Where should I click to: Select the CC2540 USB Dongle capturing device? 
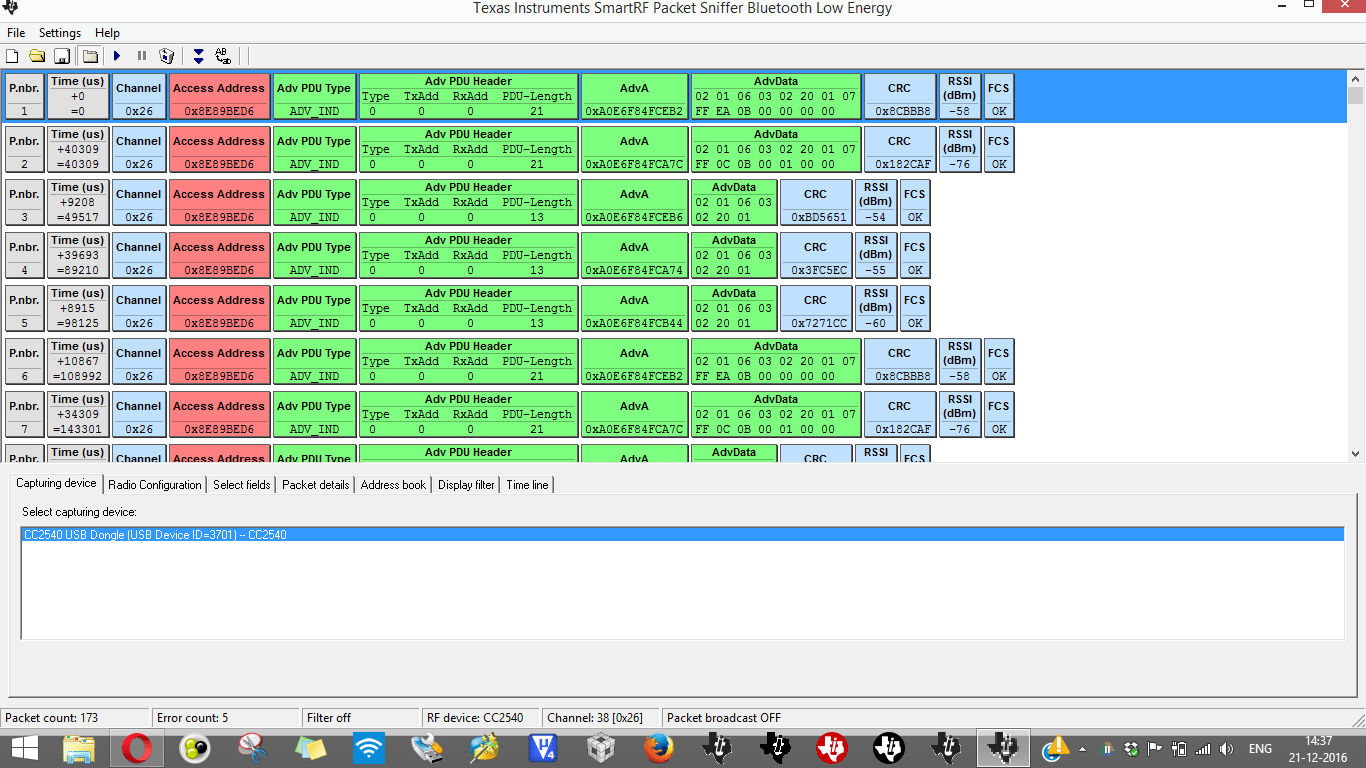pyautogui.click(x=683, y=535)
